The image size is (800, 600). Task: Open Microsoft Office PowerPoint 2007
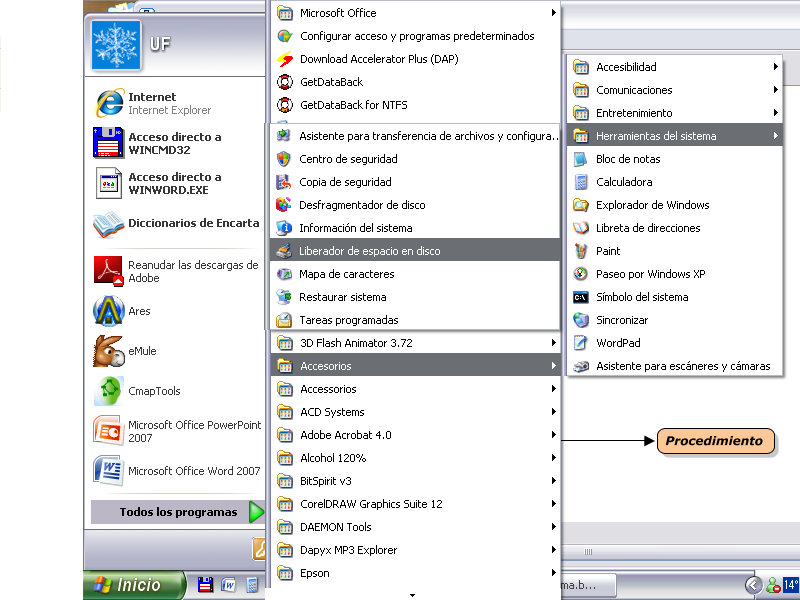pos(178,431)
